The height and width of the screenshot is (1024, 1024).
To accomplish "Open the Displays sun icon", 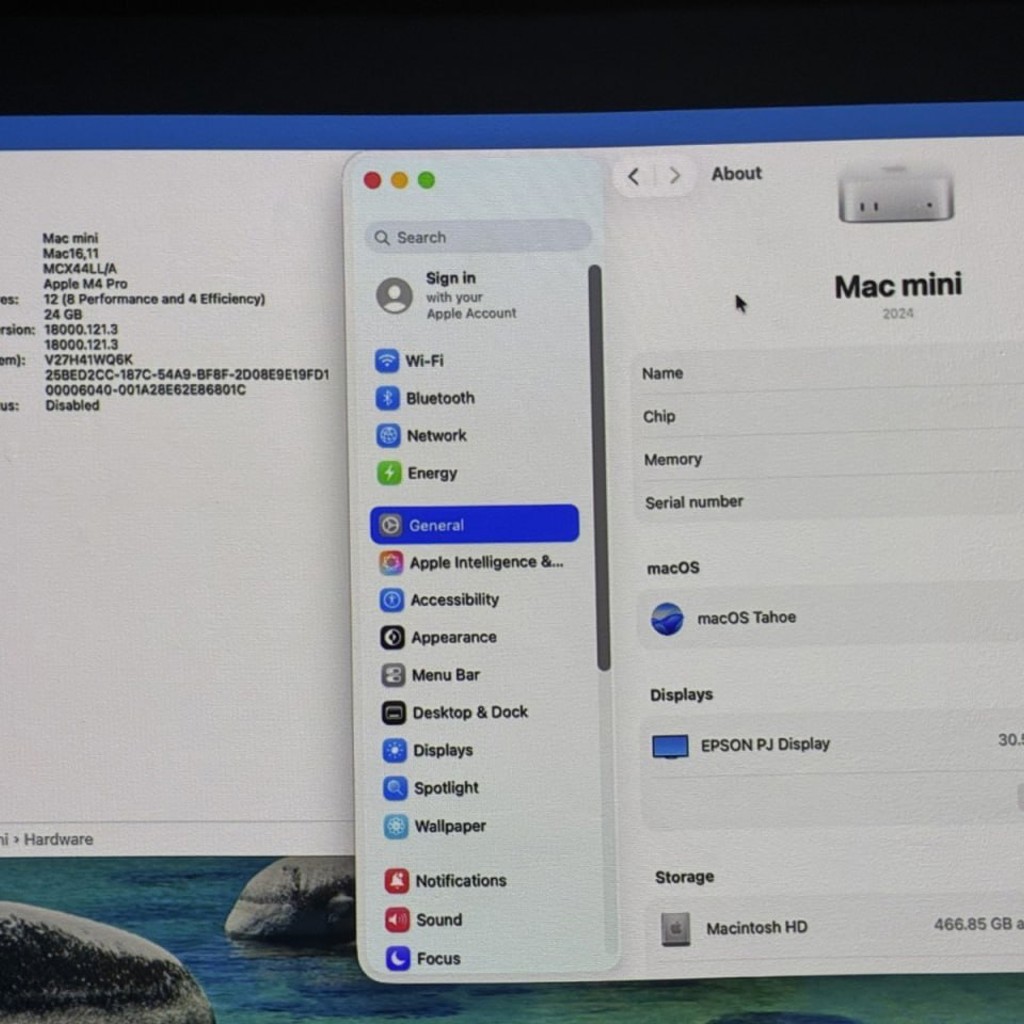I will click(x=394, y=750).
